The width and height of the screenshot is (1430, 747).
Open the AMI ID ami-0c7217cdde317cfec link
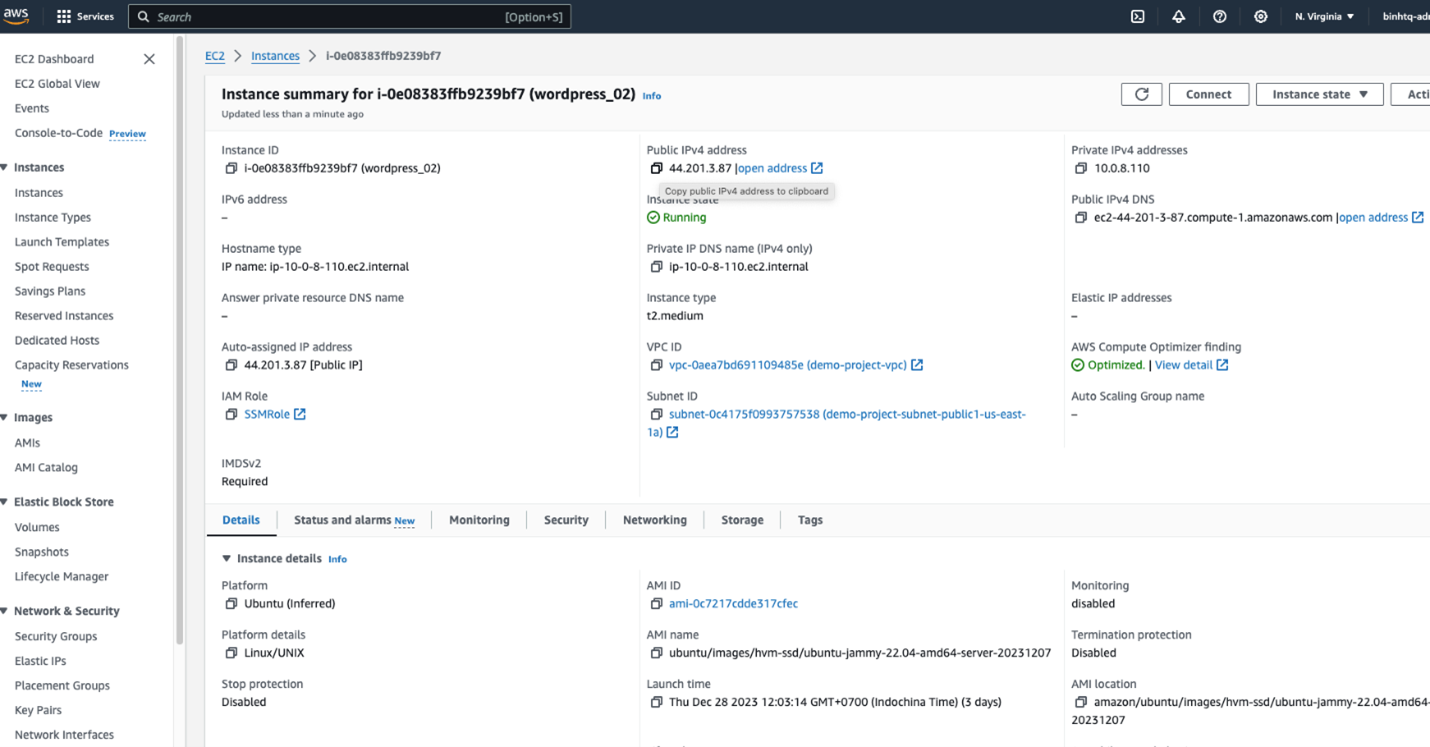coord(733,604)
